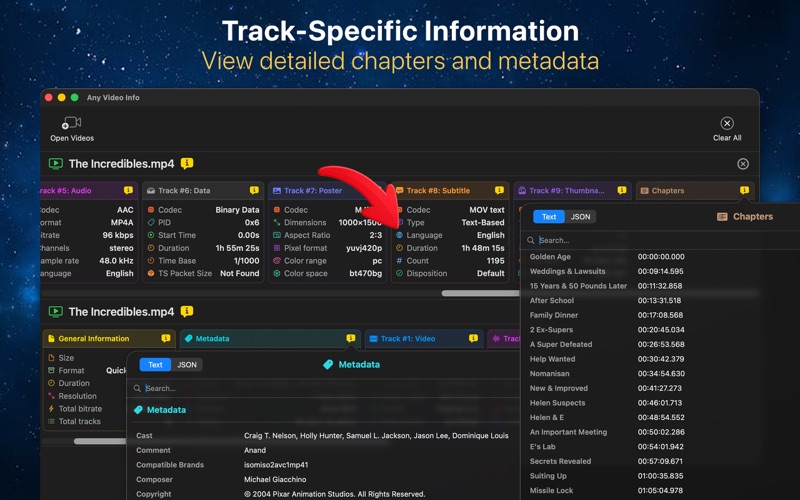This screenshot has width=800, height=500.
Task: Click info badge on Chapters card header
Action: tap(744, 190)
